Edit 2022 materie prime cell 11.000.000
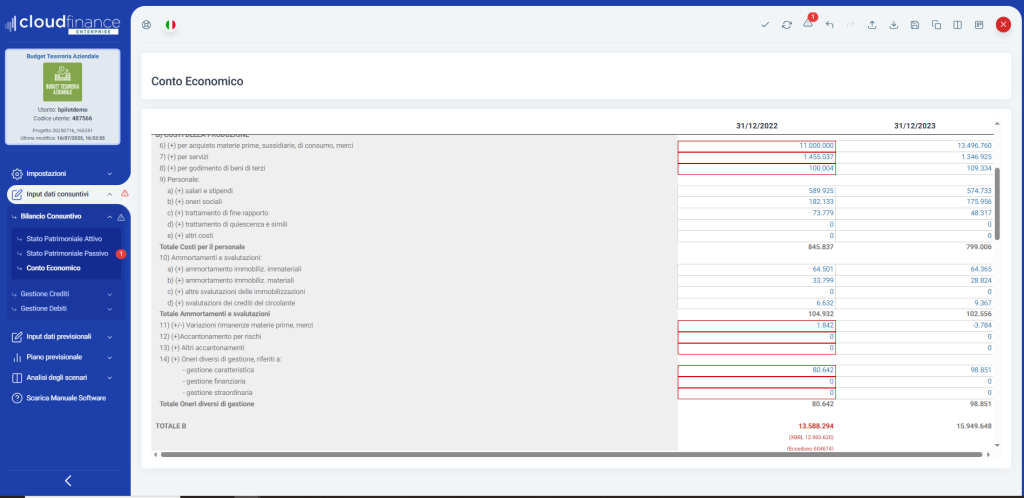The height and width of the screenshot is (498, 1024). [x=756, y=146]
